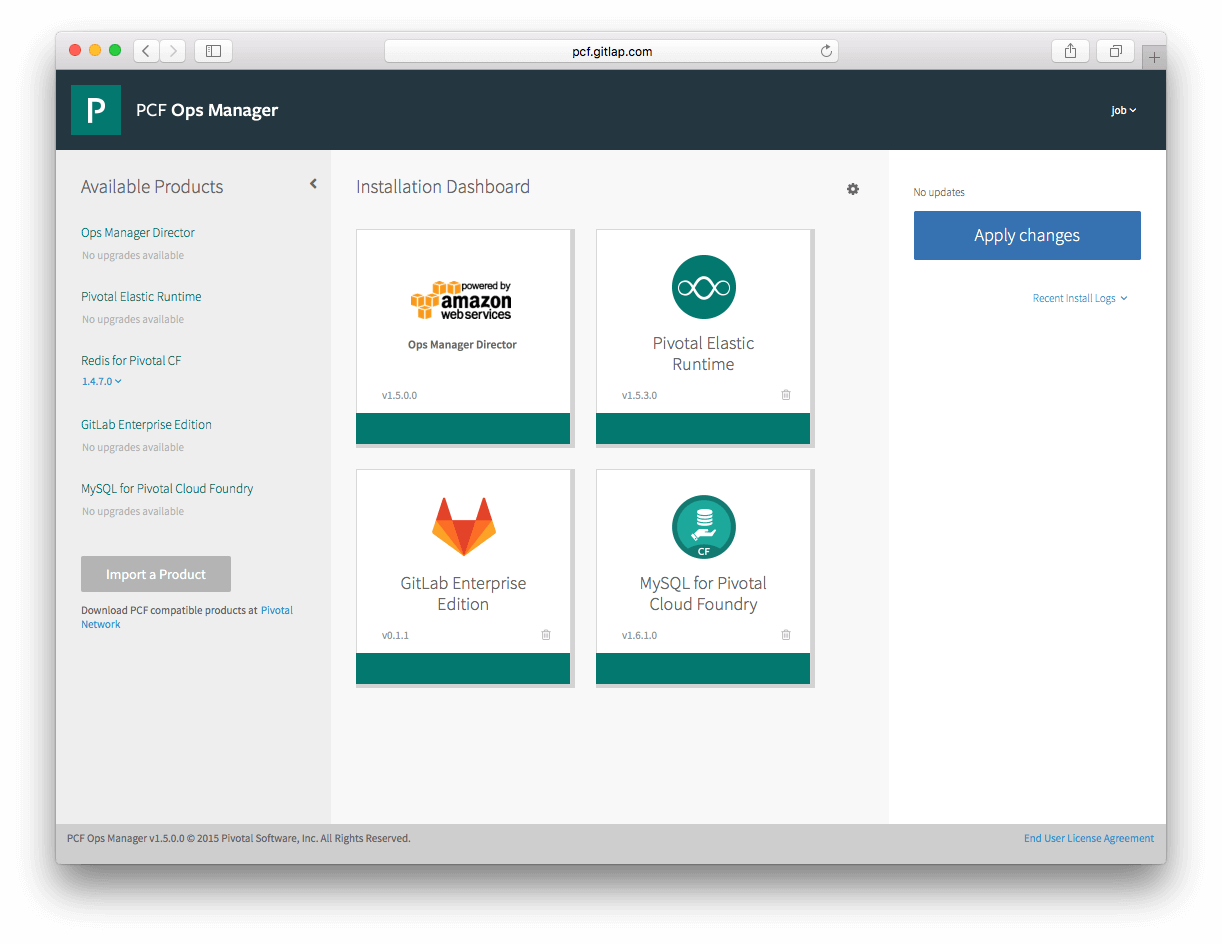Show all Safari tabs
Viewport: 1222px width, 944px height.
click(1115, 51)
